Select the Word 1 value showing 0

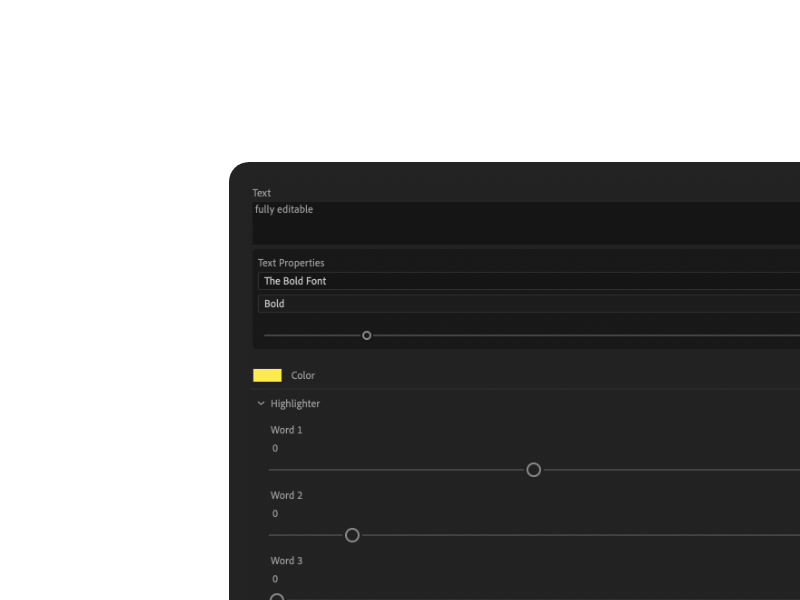point(275,448)
